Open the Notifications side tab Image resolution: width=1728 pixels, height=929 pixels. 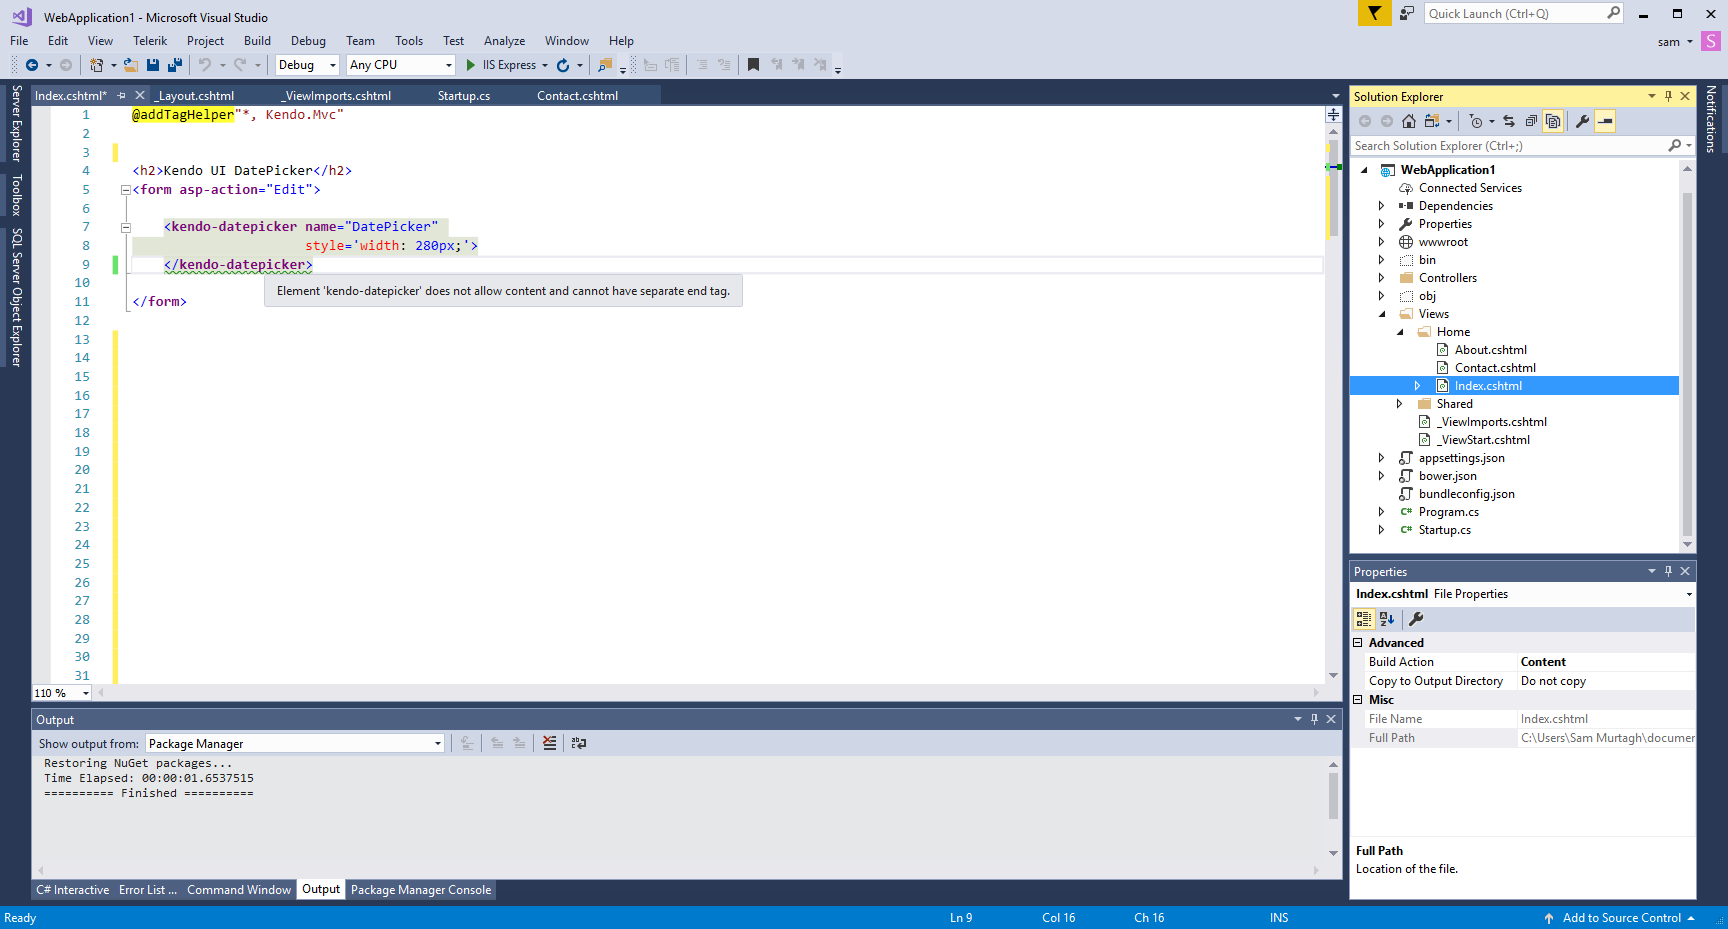pyautogui.click(x=1711, y=118)
